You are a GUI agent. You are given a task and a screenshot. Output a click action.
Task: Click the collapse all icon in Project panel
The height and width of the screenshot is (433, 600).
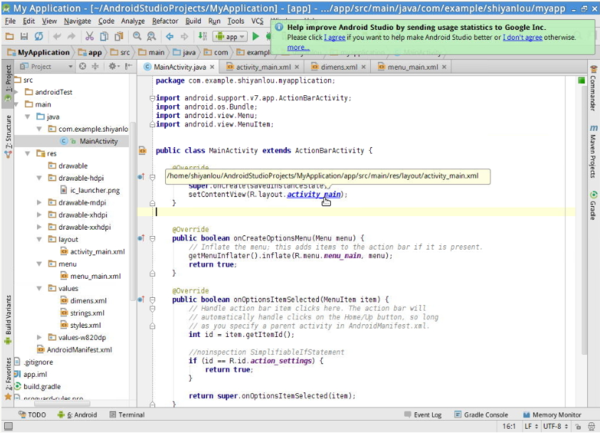pyautogui.click(x=95, y=67)
